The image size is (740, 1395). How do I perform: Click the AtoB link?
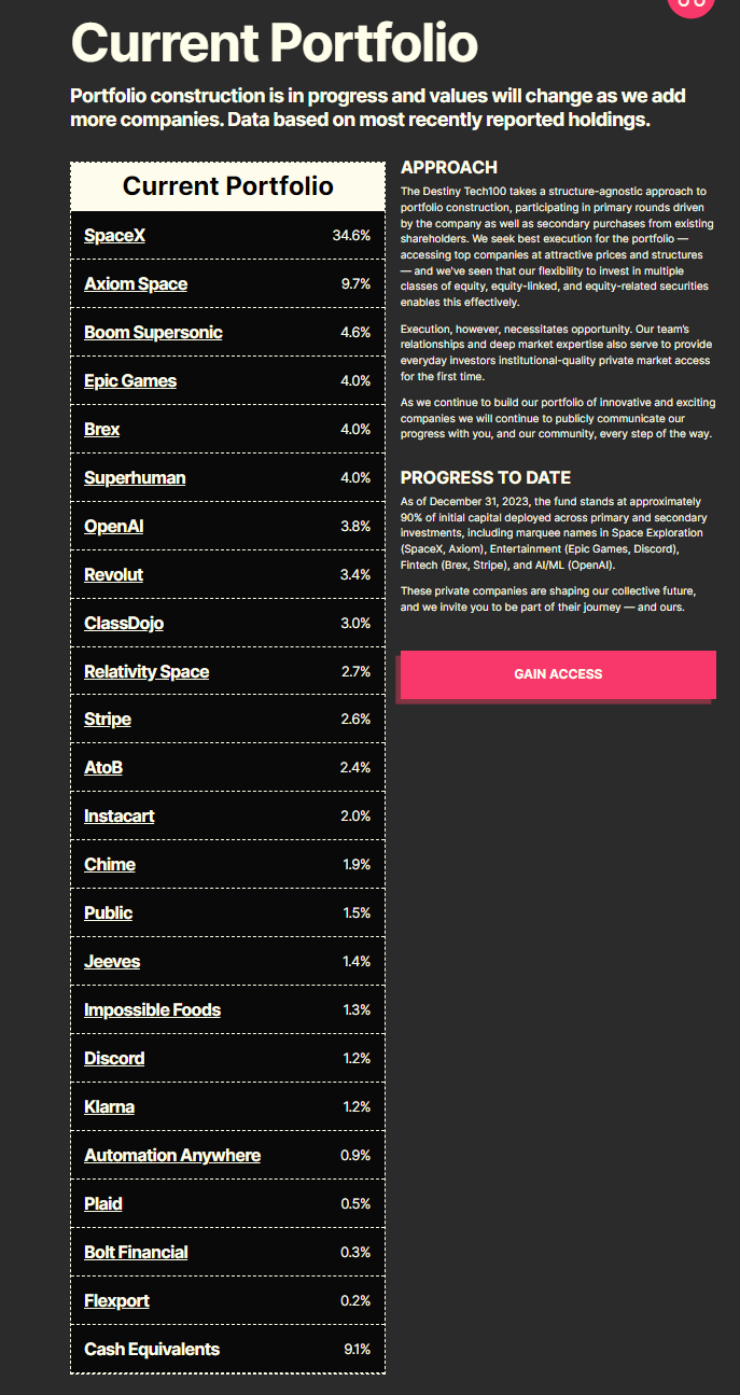click(104, 768)
